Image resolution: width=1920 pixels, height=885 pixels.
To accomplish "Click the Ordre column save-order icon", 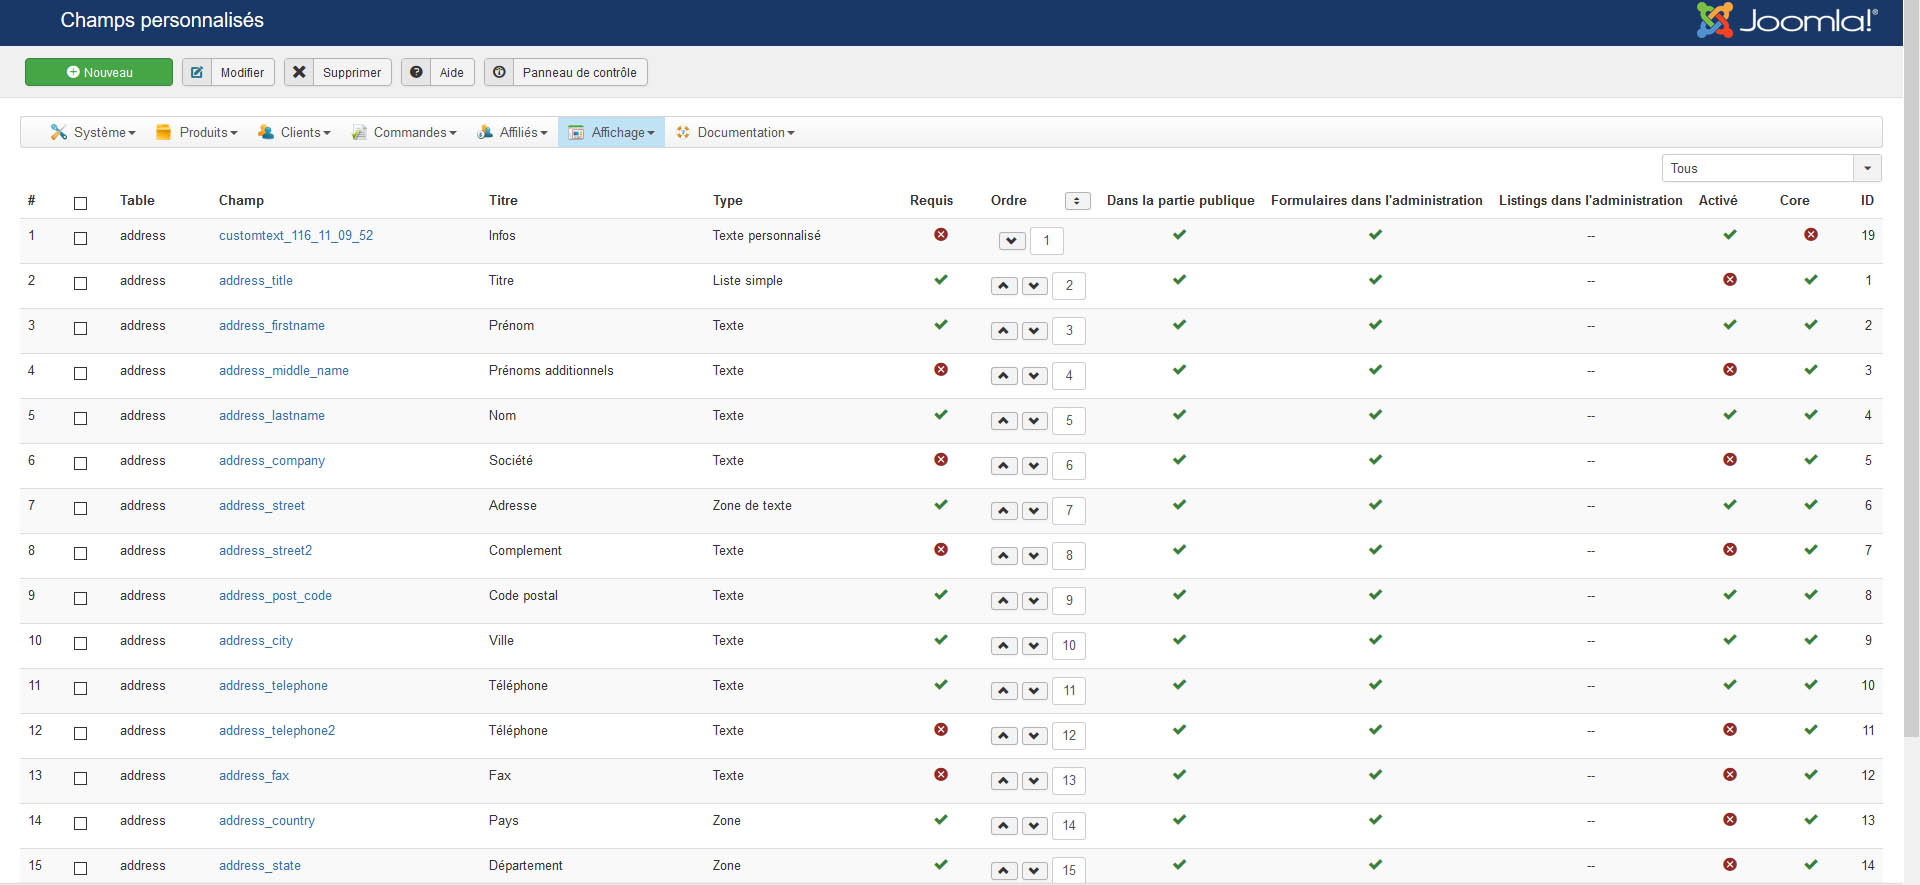I will point(1077,201).
